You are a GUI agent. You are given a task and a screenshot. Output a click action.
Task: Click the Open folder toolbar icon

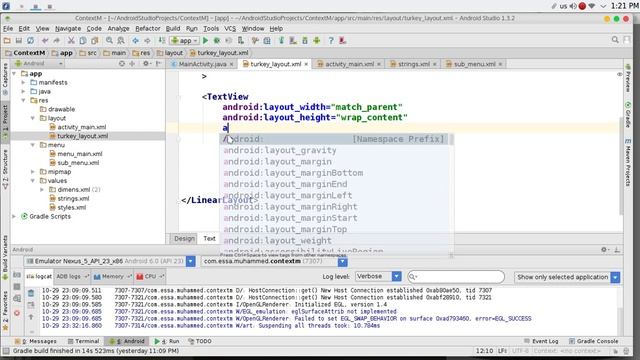(7, 40)
